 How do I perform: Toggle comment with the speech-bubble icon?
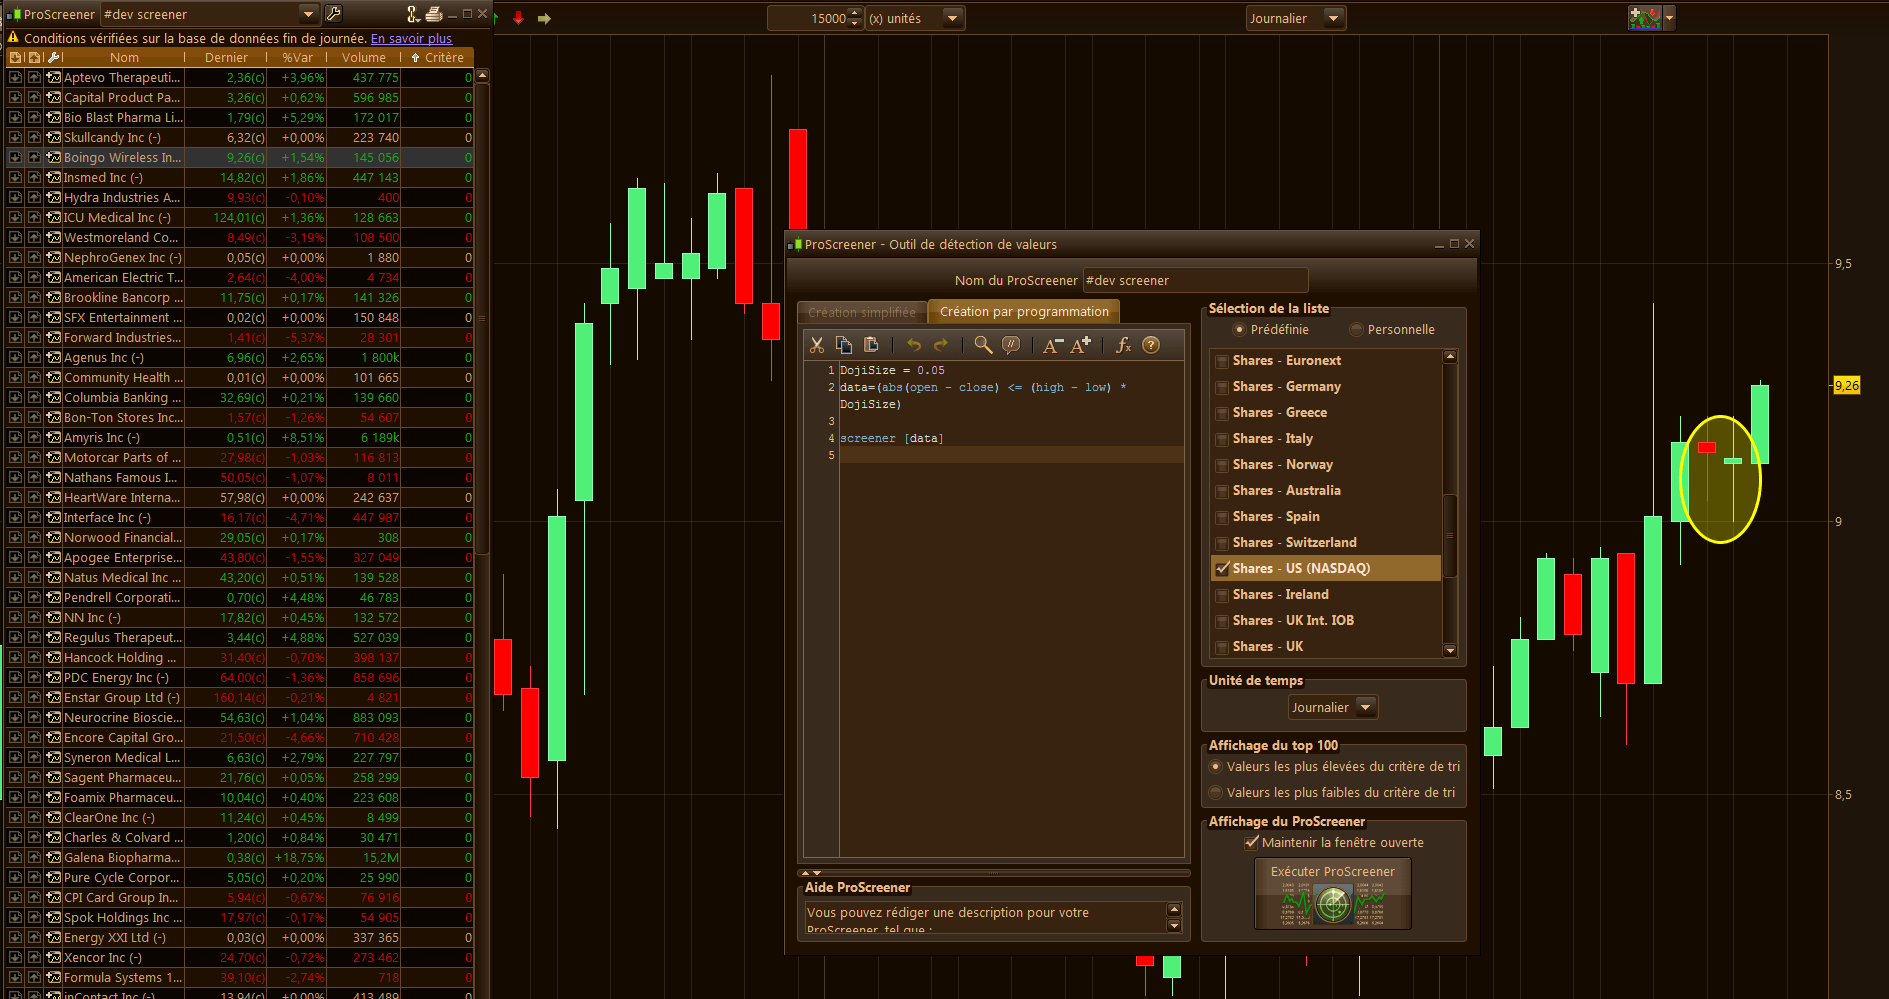[1011, 345]
